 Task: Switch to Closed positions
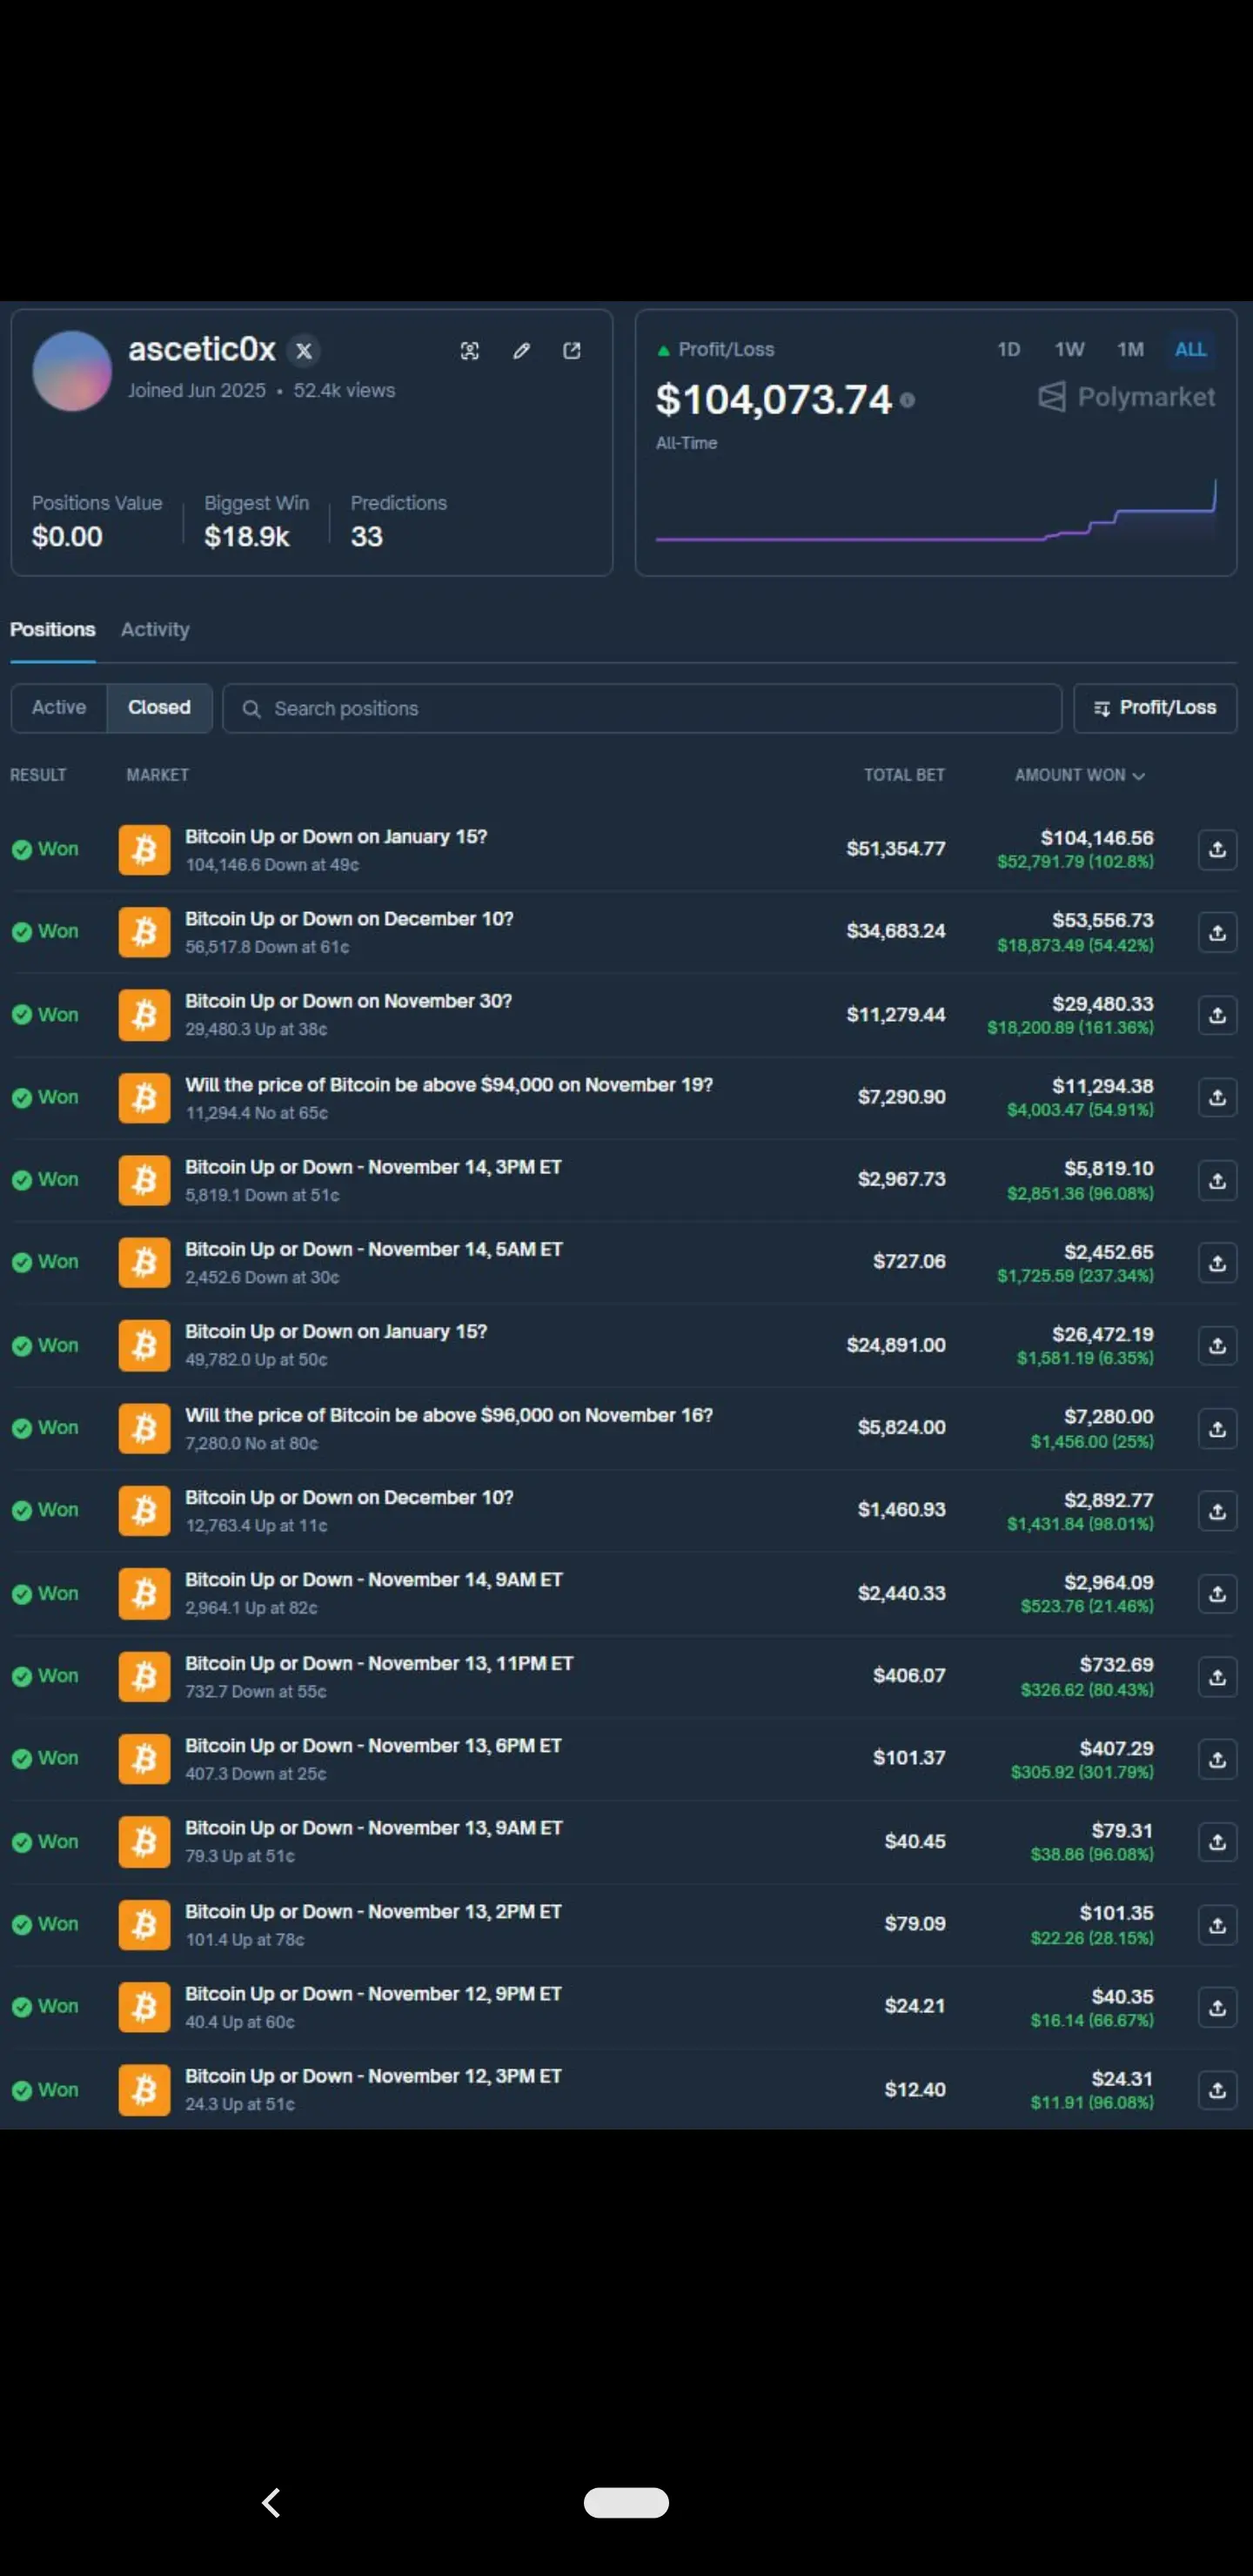pyautogui.click(x=159, y=708)
